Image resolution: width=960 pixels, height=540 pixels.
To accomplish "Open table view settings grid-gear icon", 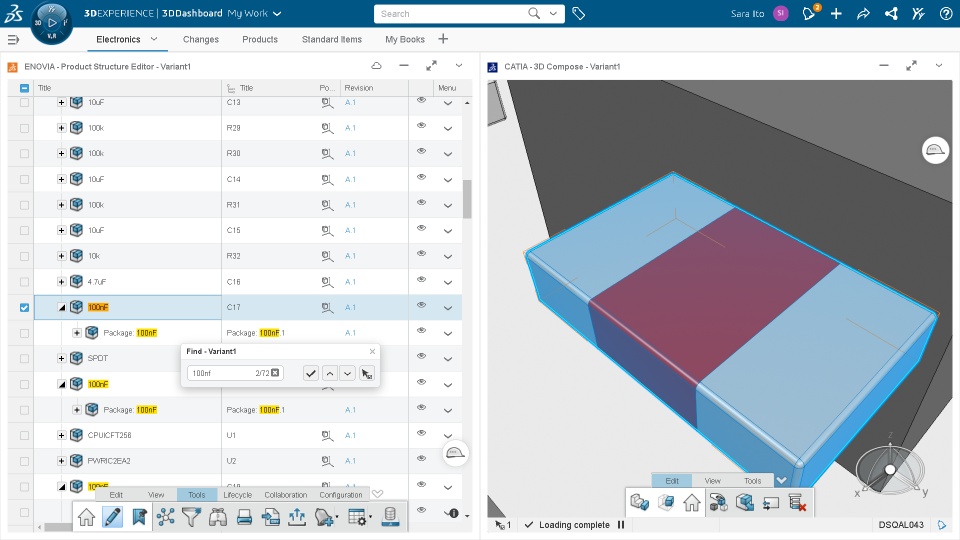I will pos(359,517).
